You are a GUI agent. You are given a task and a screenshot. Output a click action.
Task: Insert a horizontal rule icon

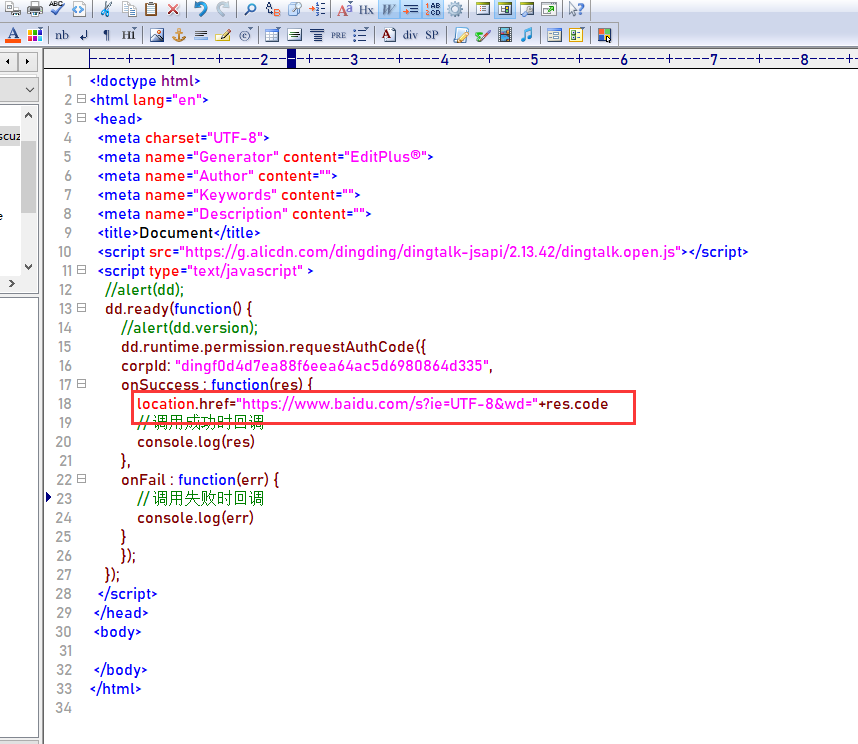pyautogui.click(x=201, y=35)
